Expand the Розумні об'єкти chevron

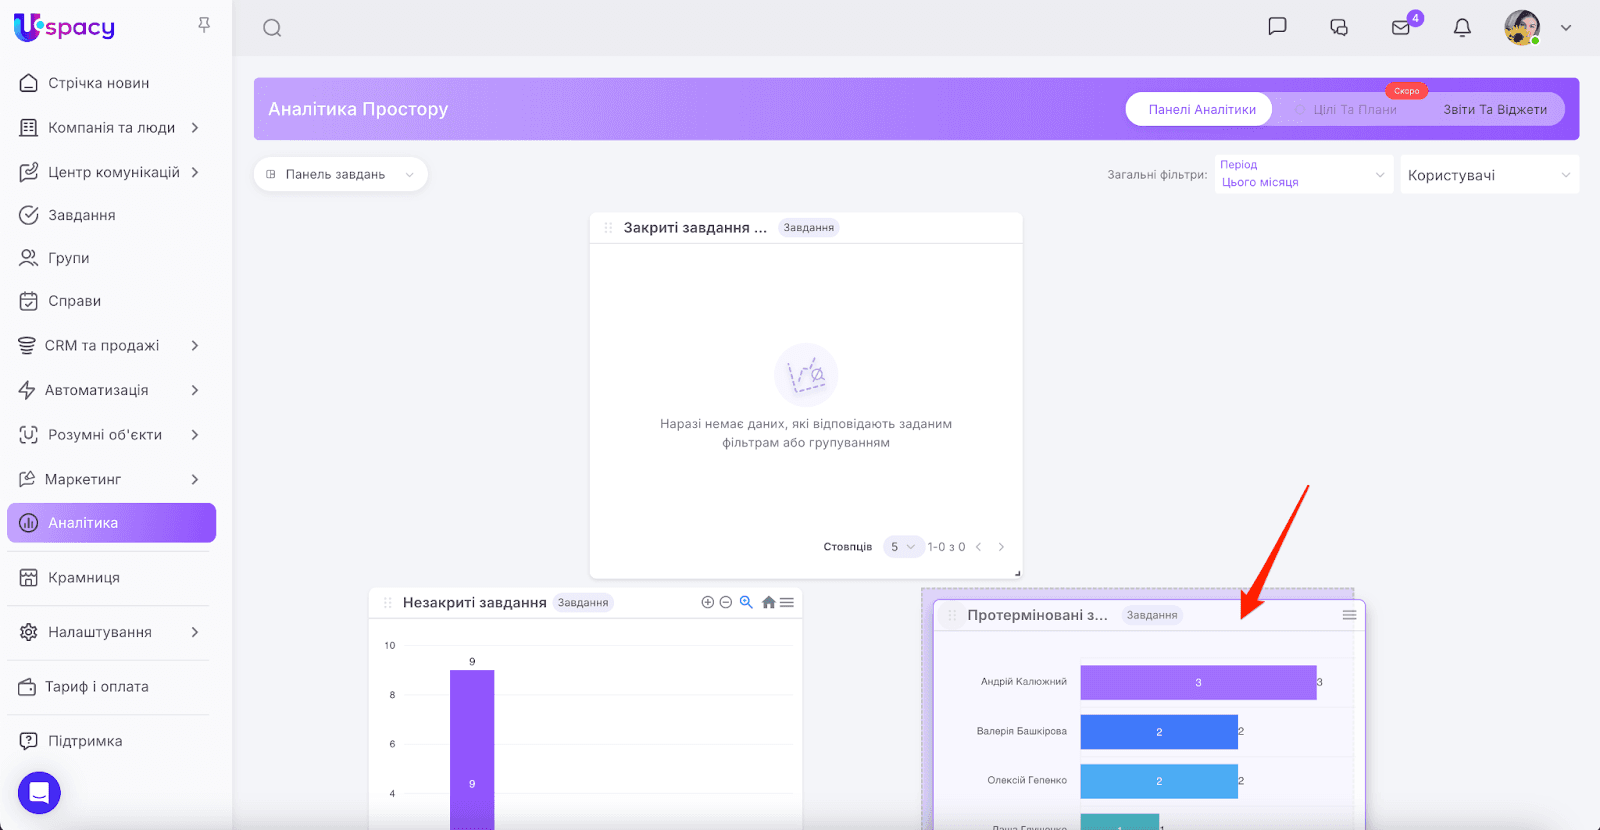(195, 435)
